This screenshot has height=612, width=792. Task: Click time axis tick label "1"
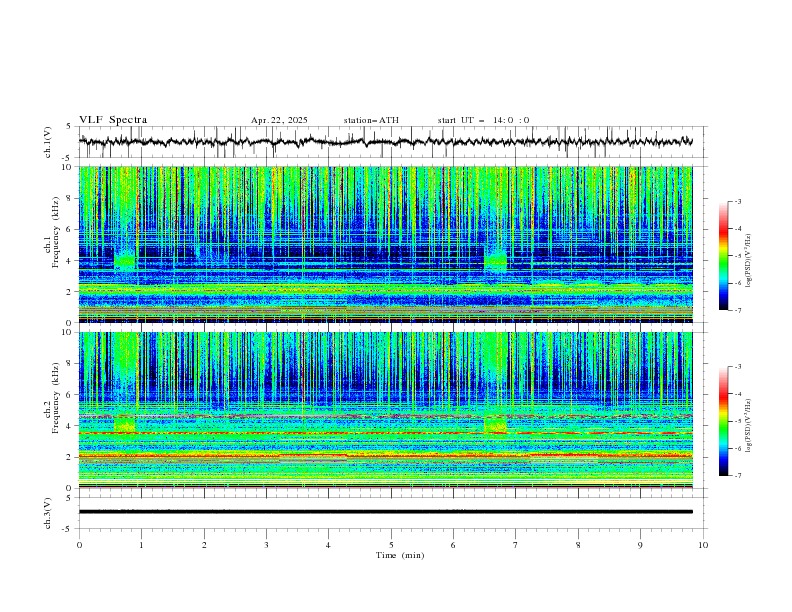tap(141, 545)
